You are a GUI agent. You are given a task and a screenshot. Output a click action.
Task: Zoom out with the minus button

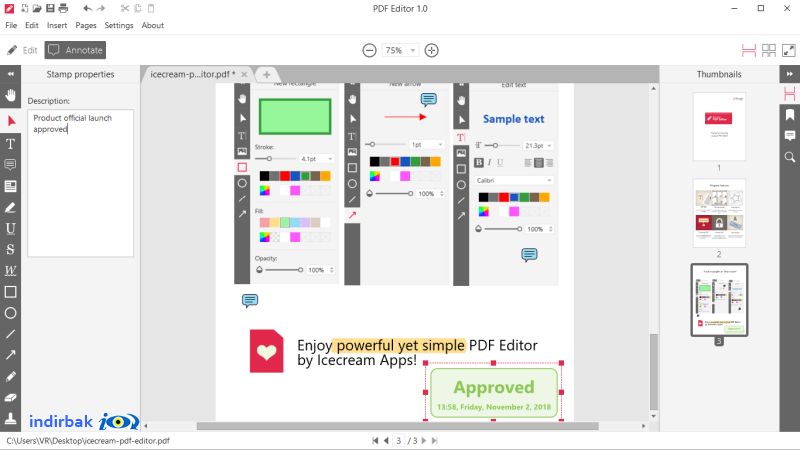tap(369, 50)
